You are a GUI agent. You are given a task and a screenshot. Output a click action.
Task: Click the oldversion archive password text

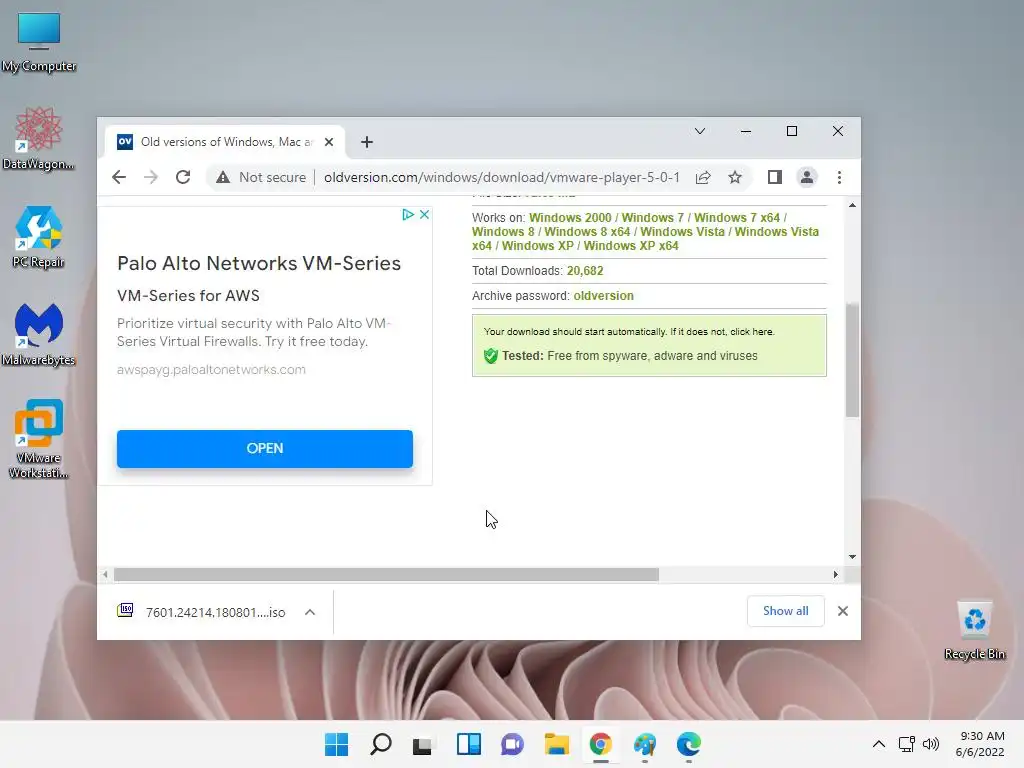(603, 296)
